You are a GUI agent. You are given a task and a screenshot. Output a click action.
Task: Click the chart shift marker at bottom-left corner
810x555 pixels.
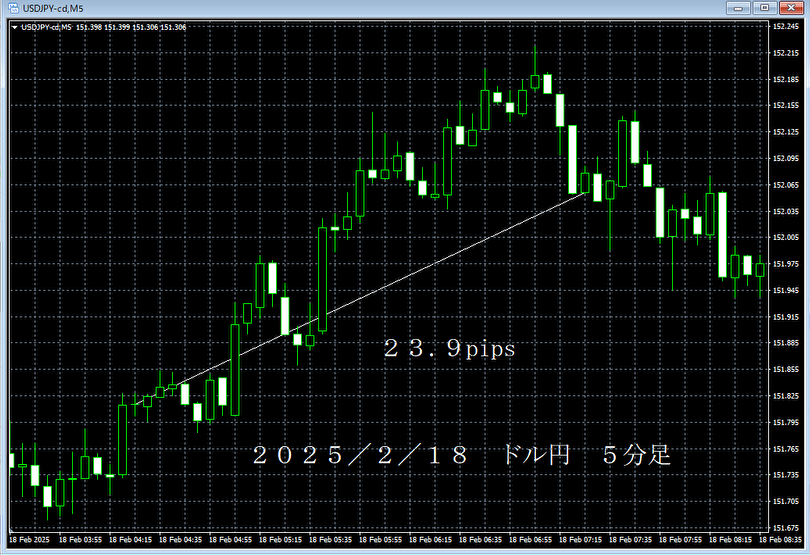[x=10, y=530]
